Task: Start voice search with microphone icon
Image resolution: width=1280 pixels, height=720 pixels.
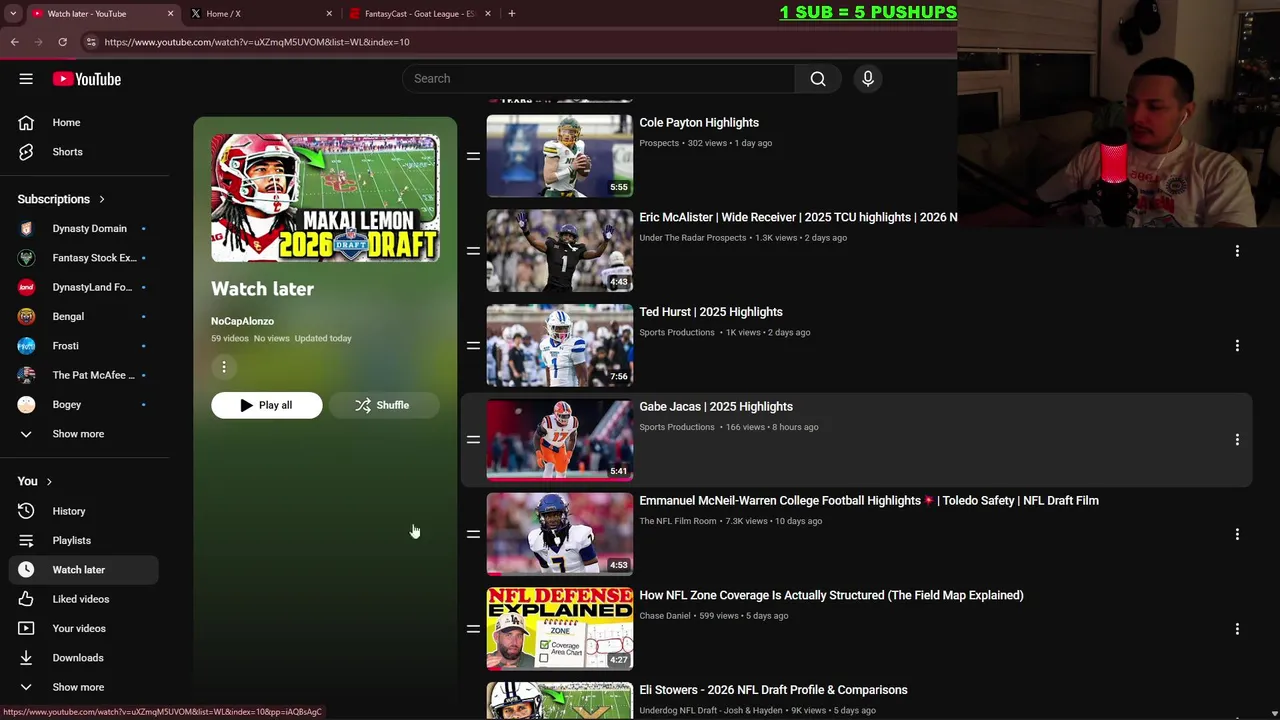Action: click(868, 78)
